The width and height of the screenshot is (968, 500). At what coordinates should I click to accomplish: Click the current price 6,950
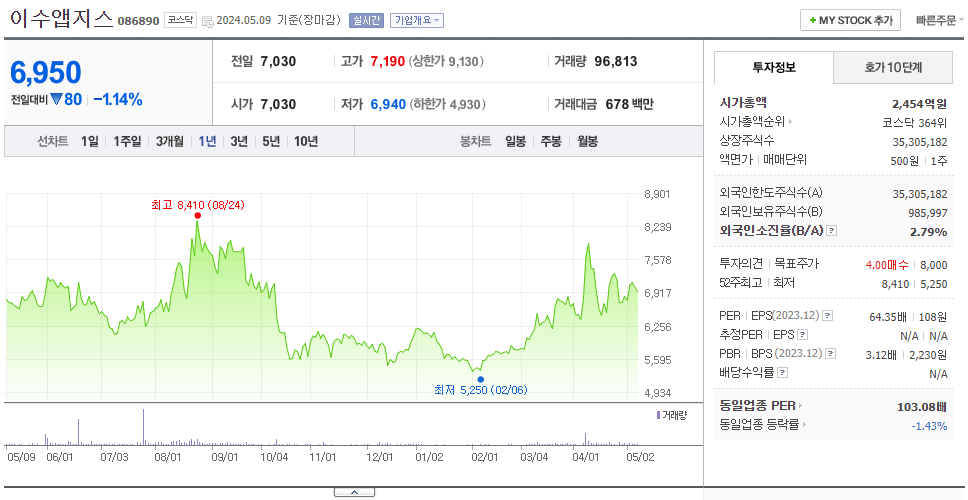tap(46, 73)
